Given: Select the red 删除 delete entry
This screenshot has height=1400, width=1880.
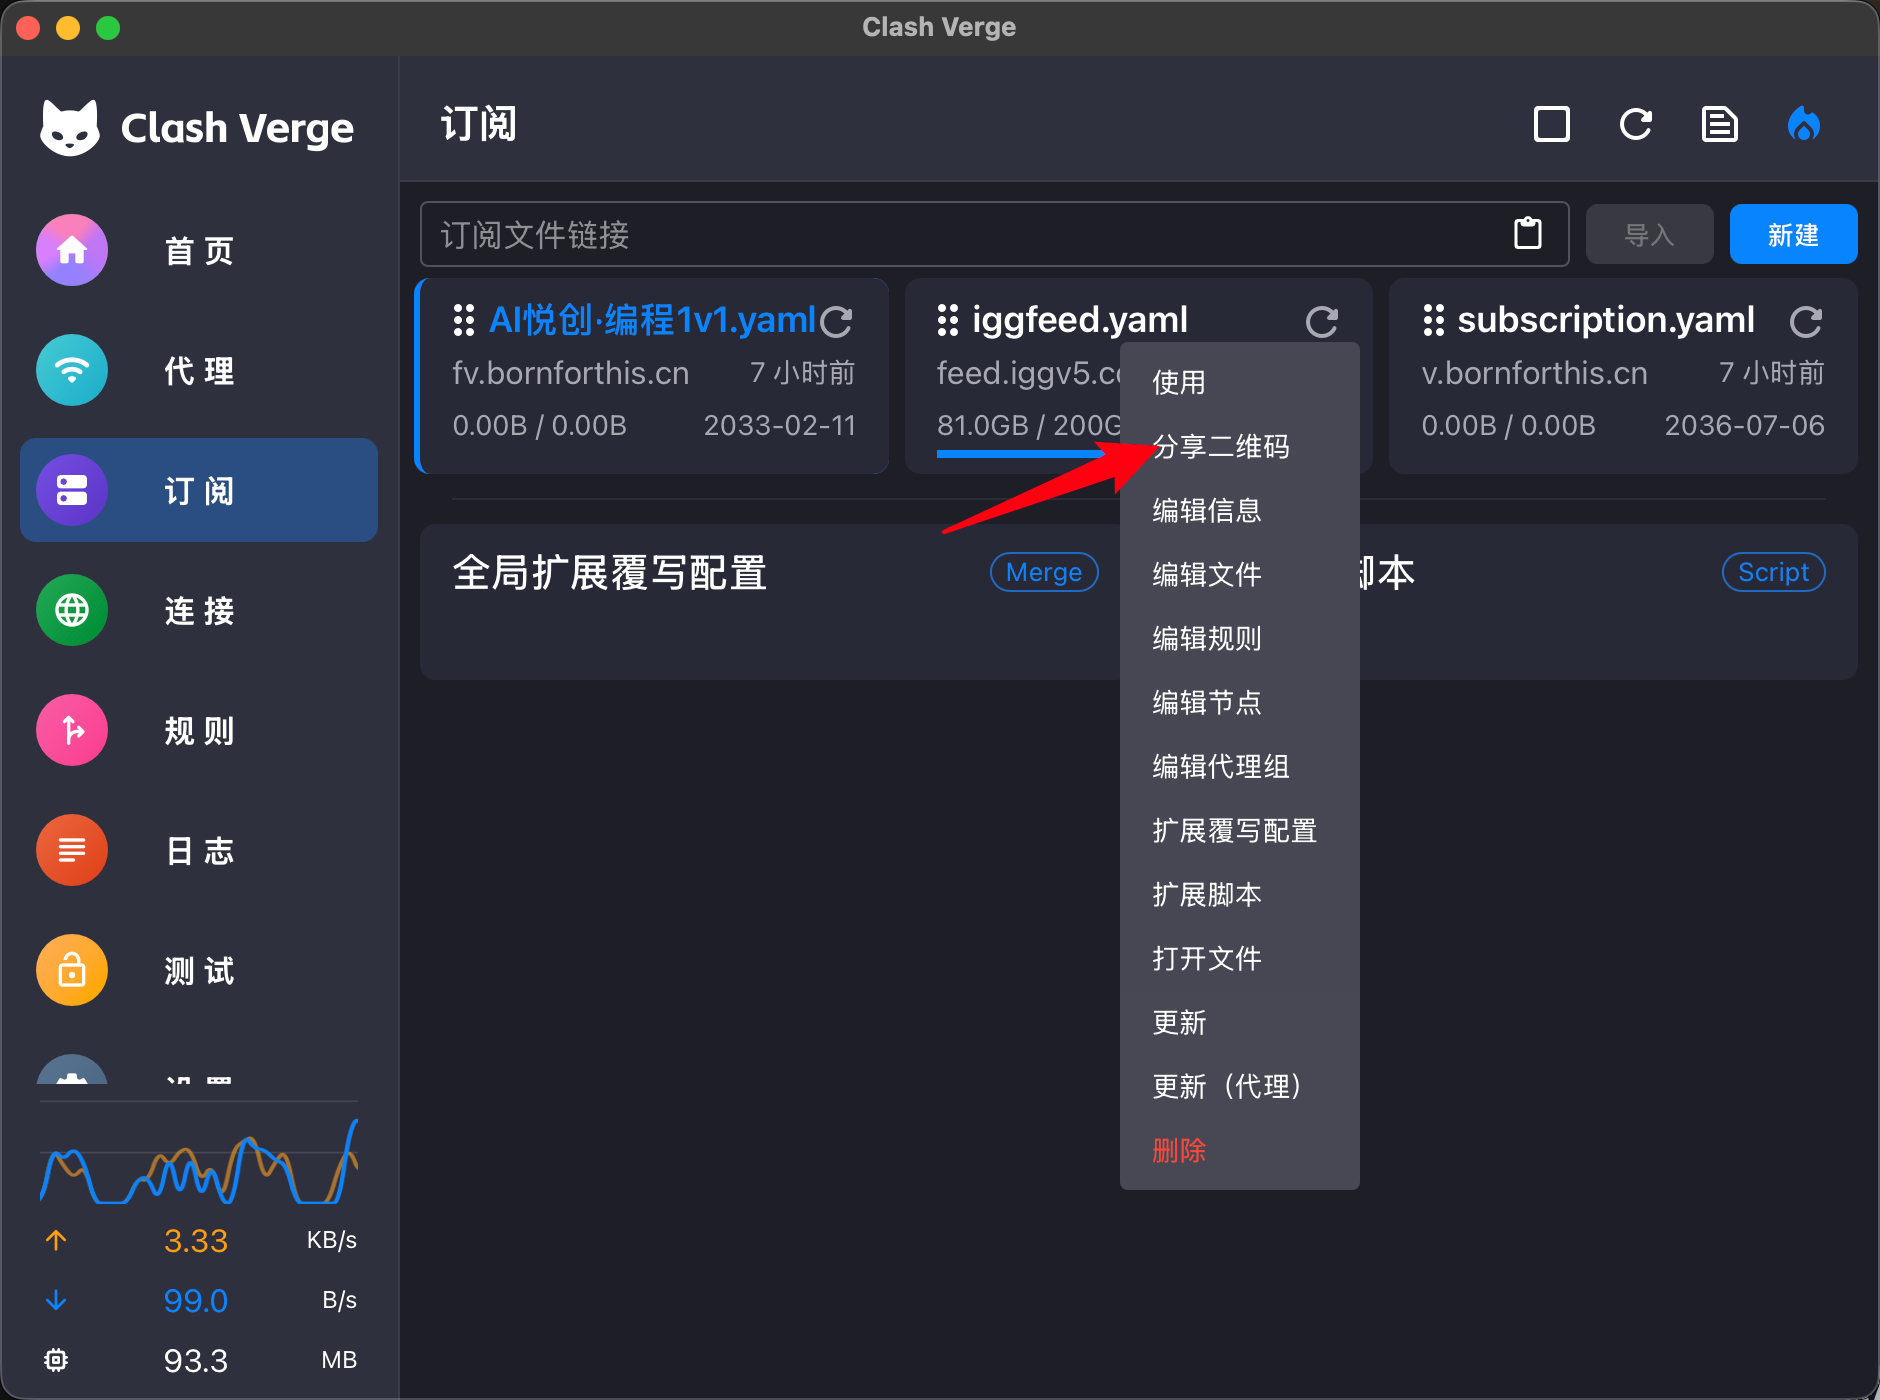Looking at the screenshot, I should 1240,1150.
